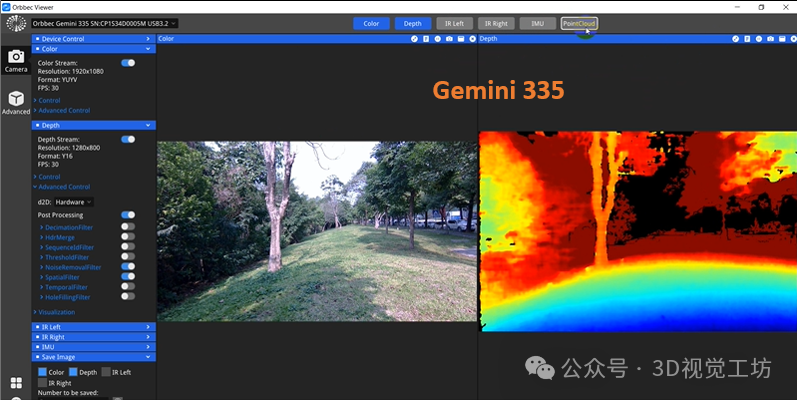Expand the IMU section in left panel
Viewport: 797px width, 400px height.
tap(94, 347)
